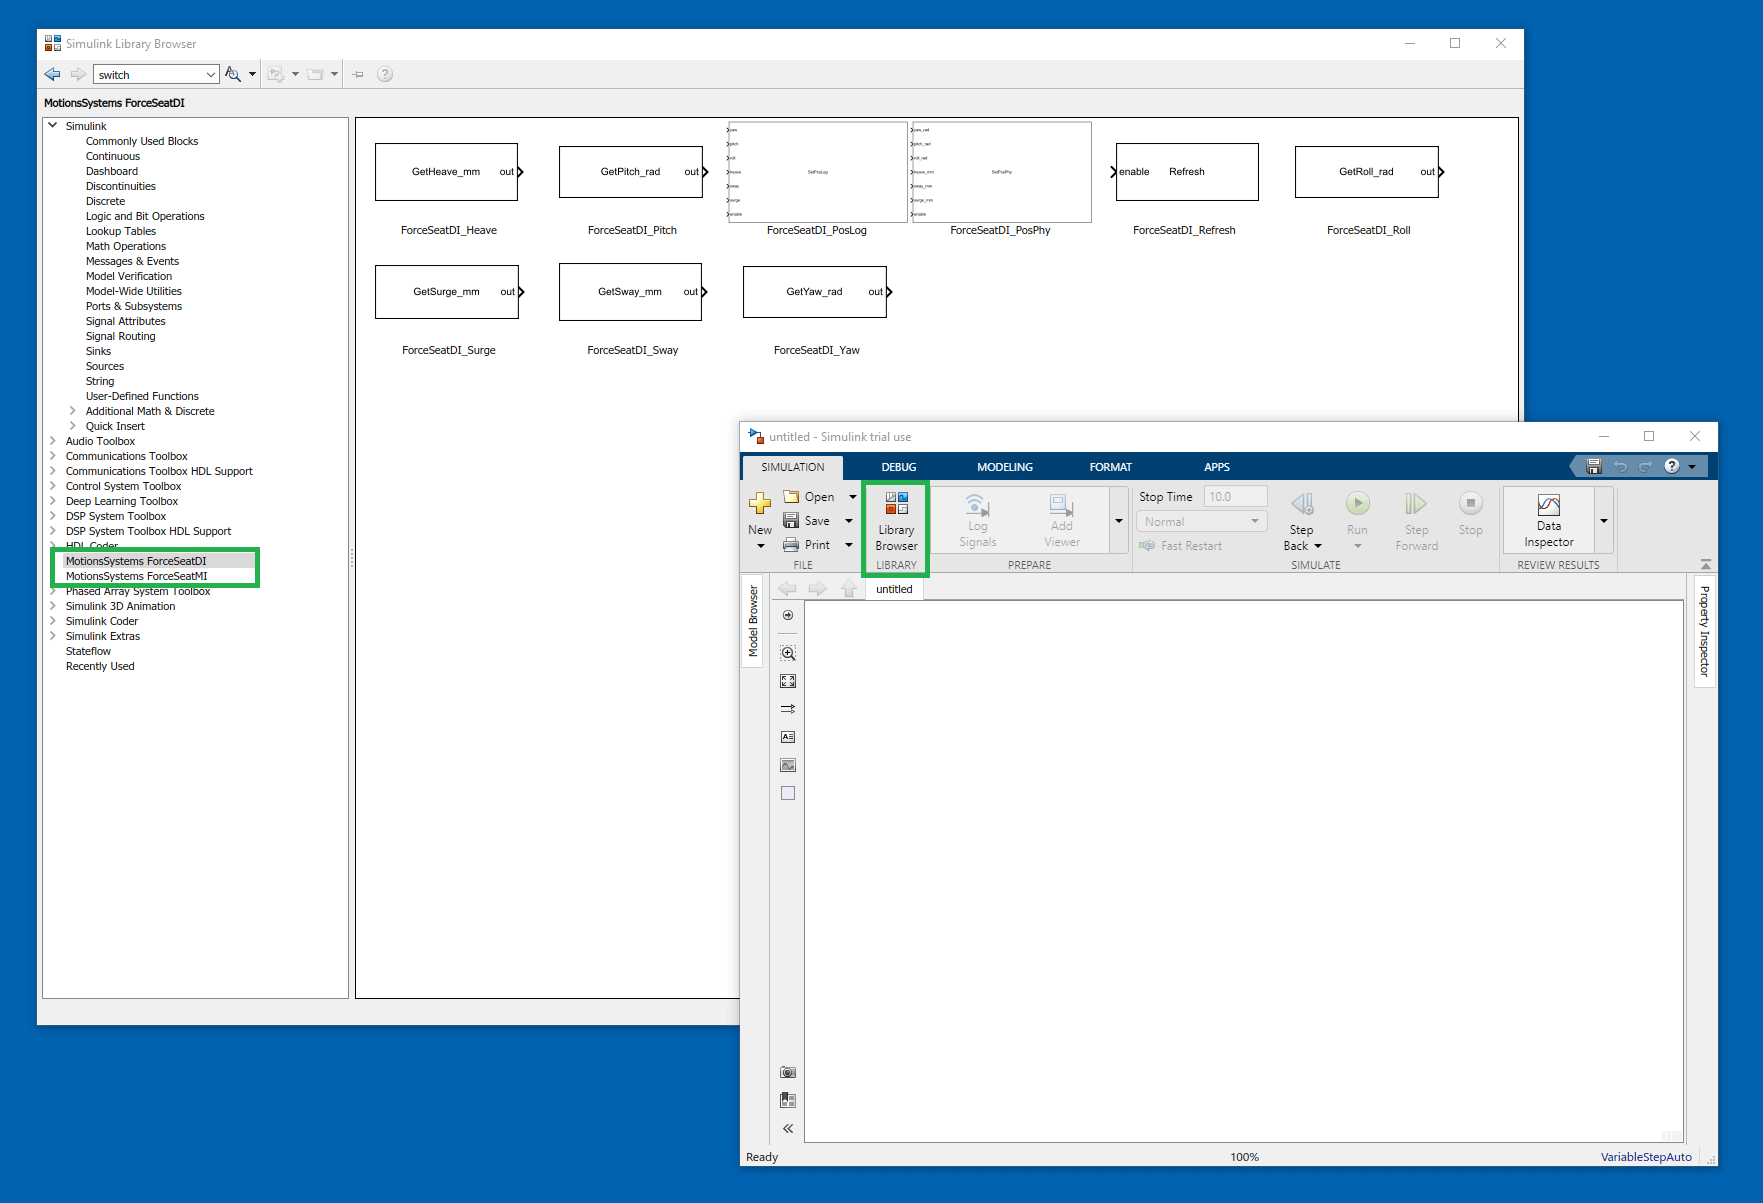Expand the REVIEW RESULTS gallery dropdown

coord(1603,521)
